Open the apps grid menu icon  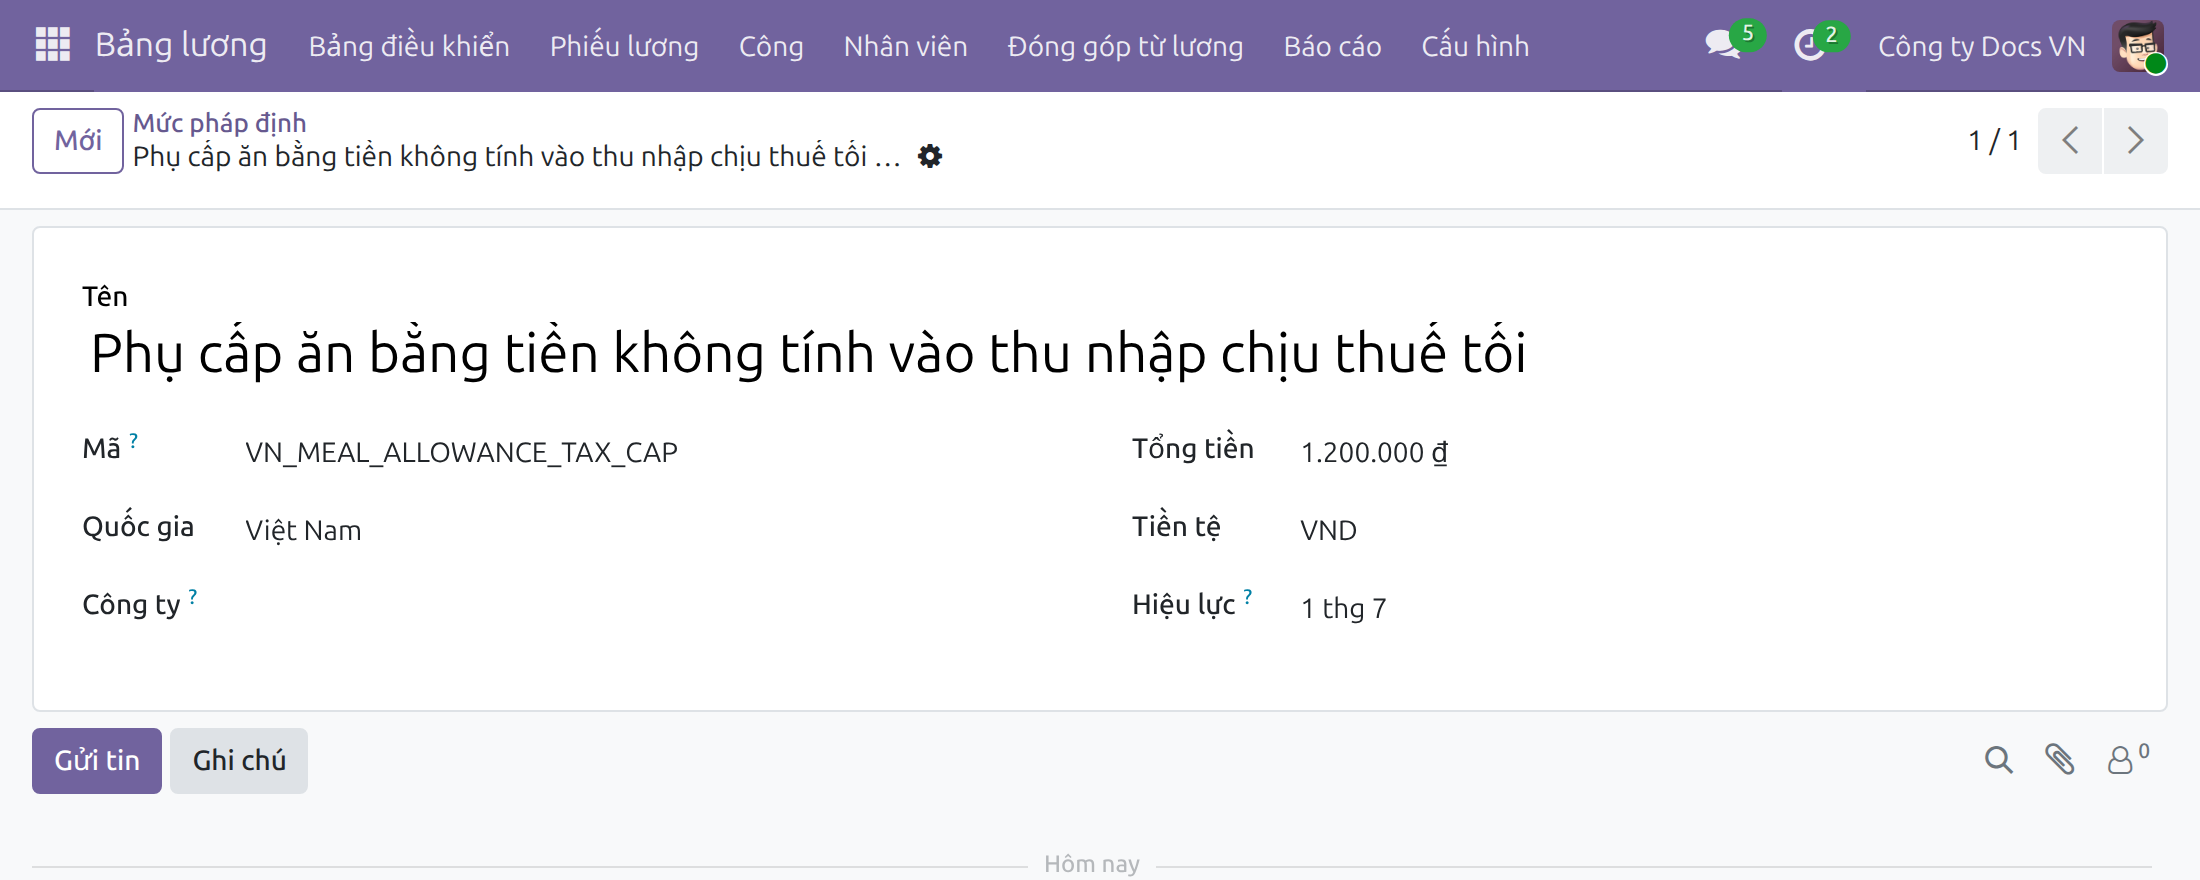tap(52, 45)
